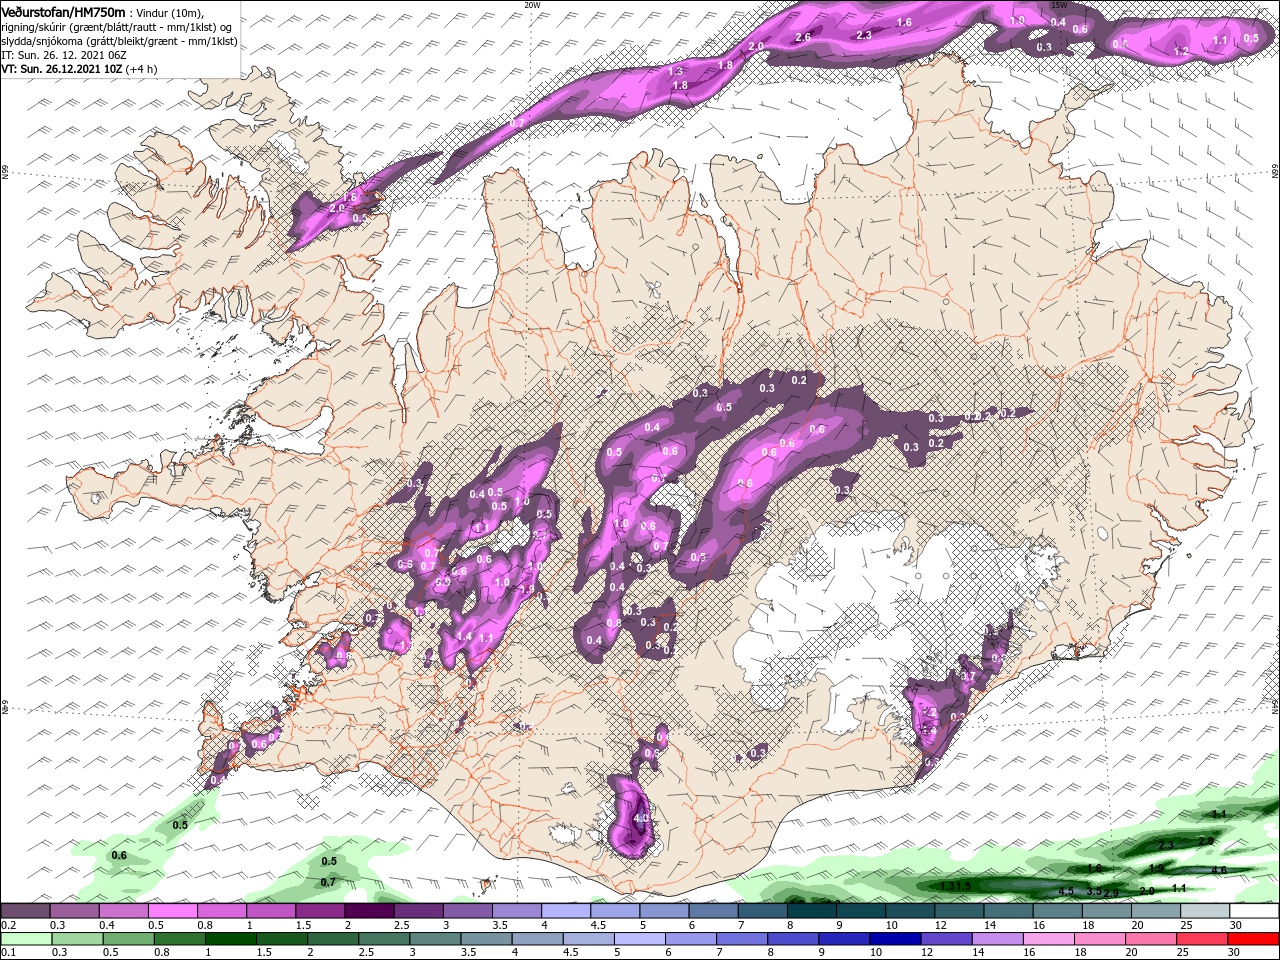Click the '20W' longitude label at top

pos(532,4)
